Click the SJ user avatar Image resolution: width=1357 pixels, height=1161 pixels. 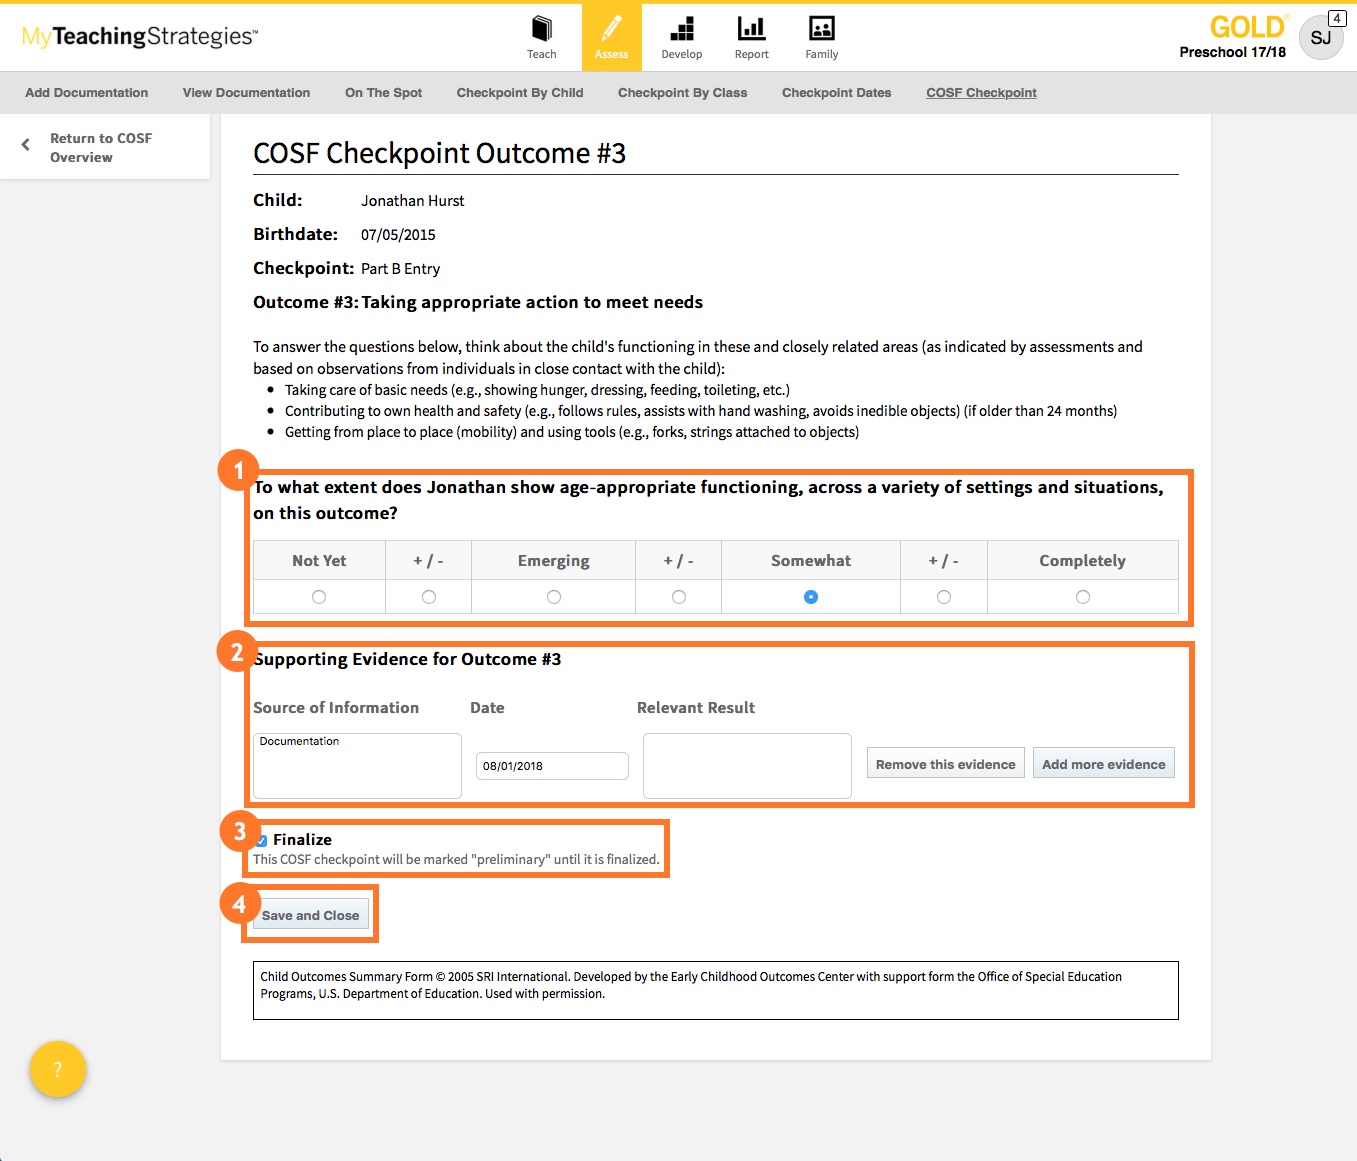tap(1320, 38)
